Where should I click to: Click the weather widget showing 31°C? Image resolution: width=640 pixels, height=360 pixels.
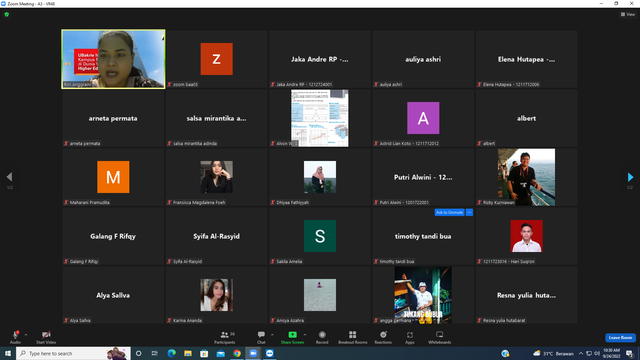tap(553, 353)
